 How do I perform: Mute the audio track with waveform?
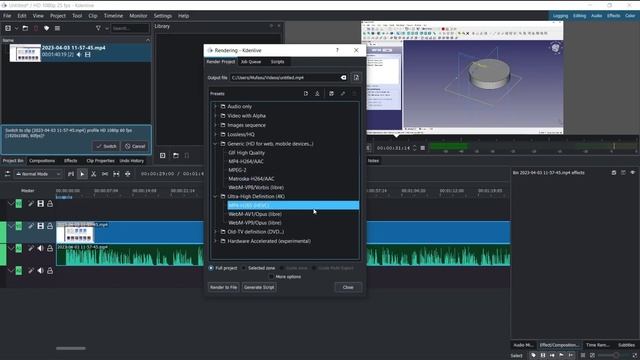coord(40,248)
